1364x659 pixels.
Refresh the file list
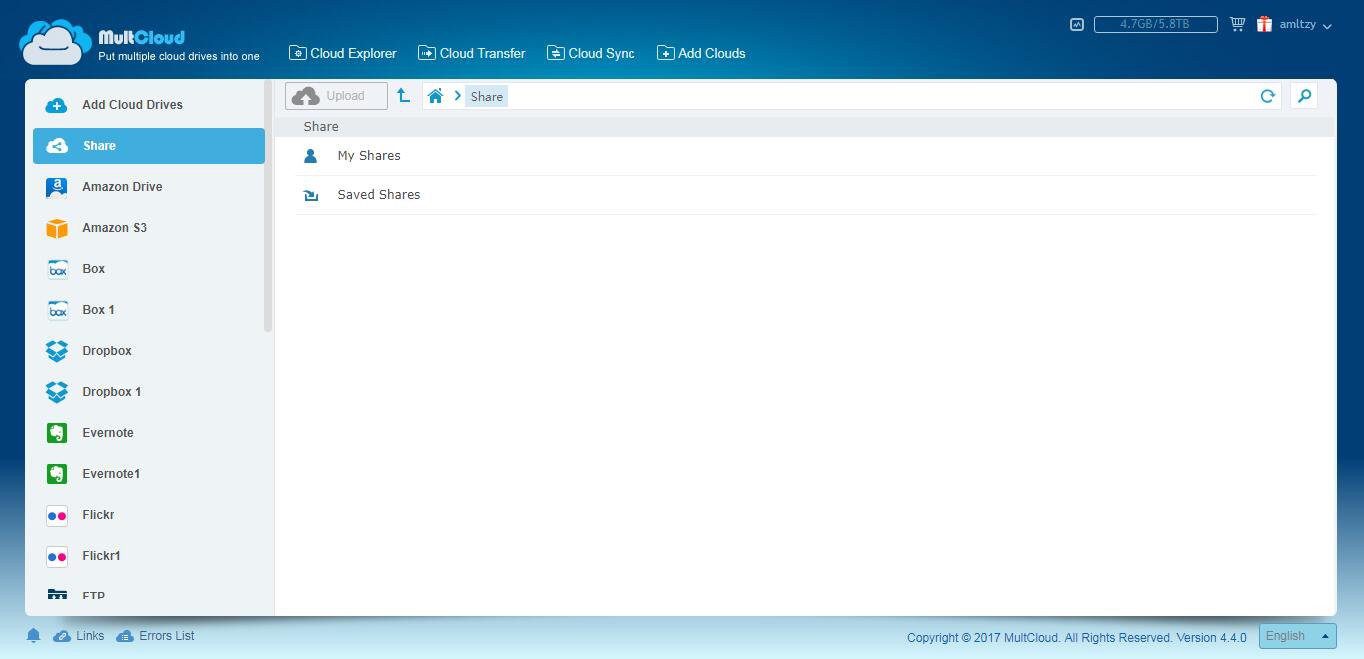(x=1267, y=96)
